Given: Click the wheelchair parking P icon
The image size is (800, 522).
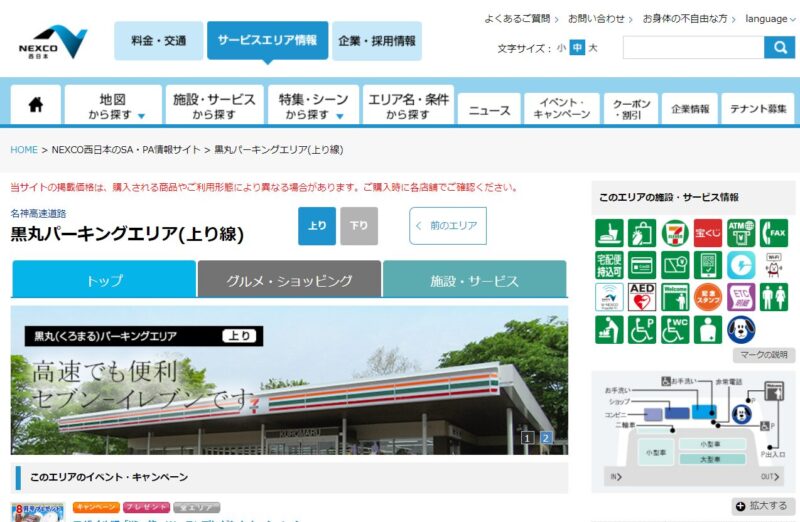Looking at the screenshot, I should [x=642, y=330].
